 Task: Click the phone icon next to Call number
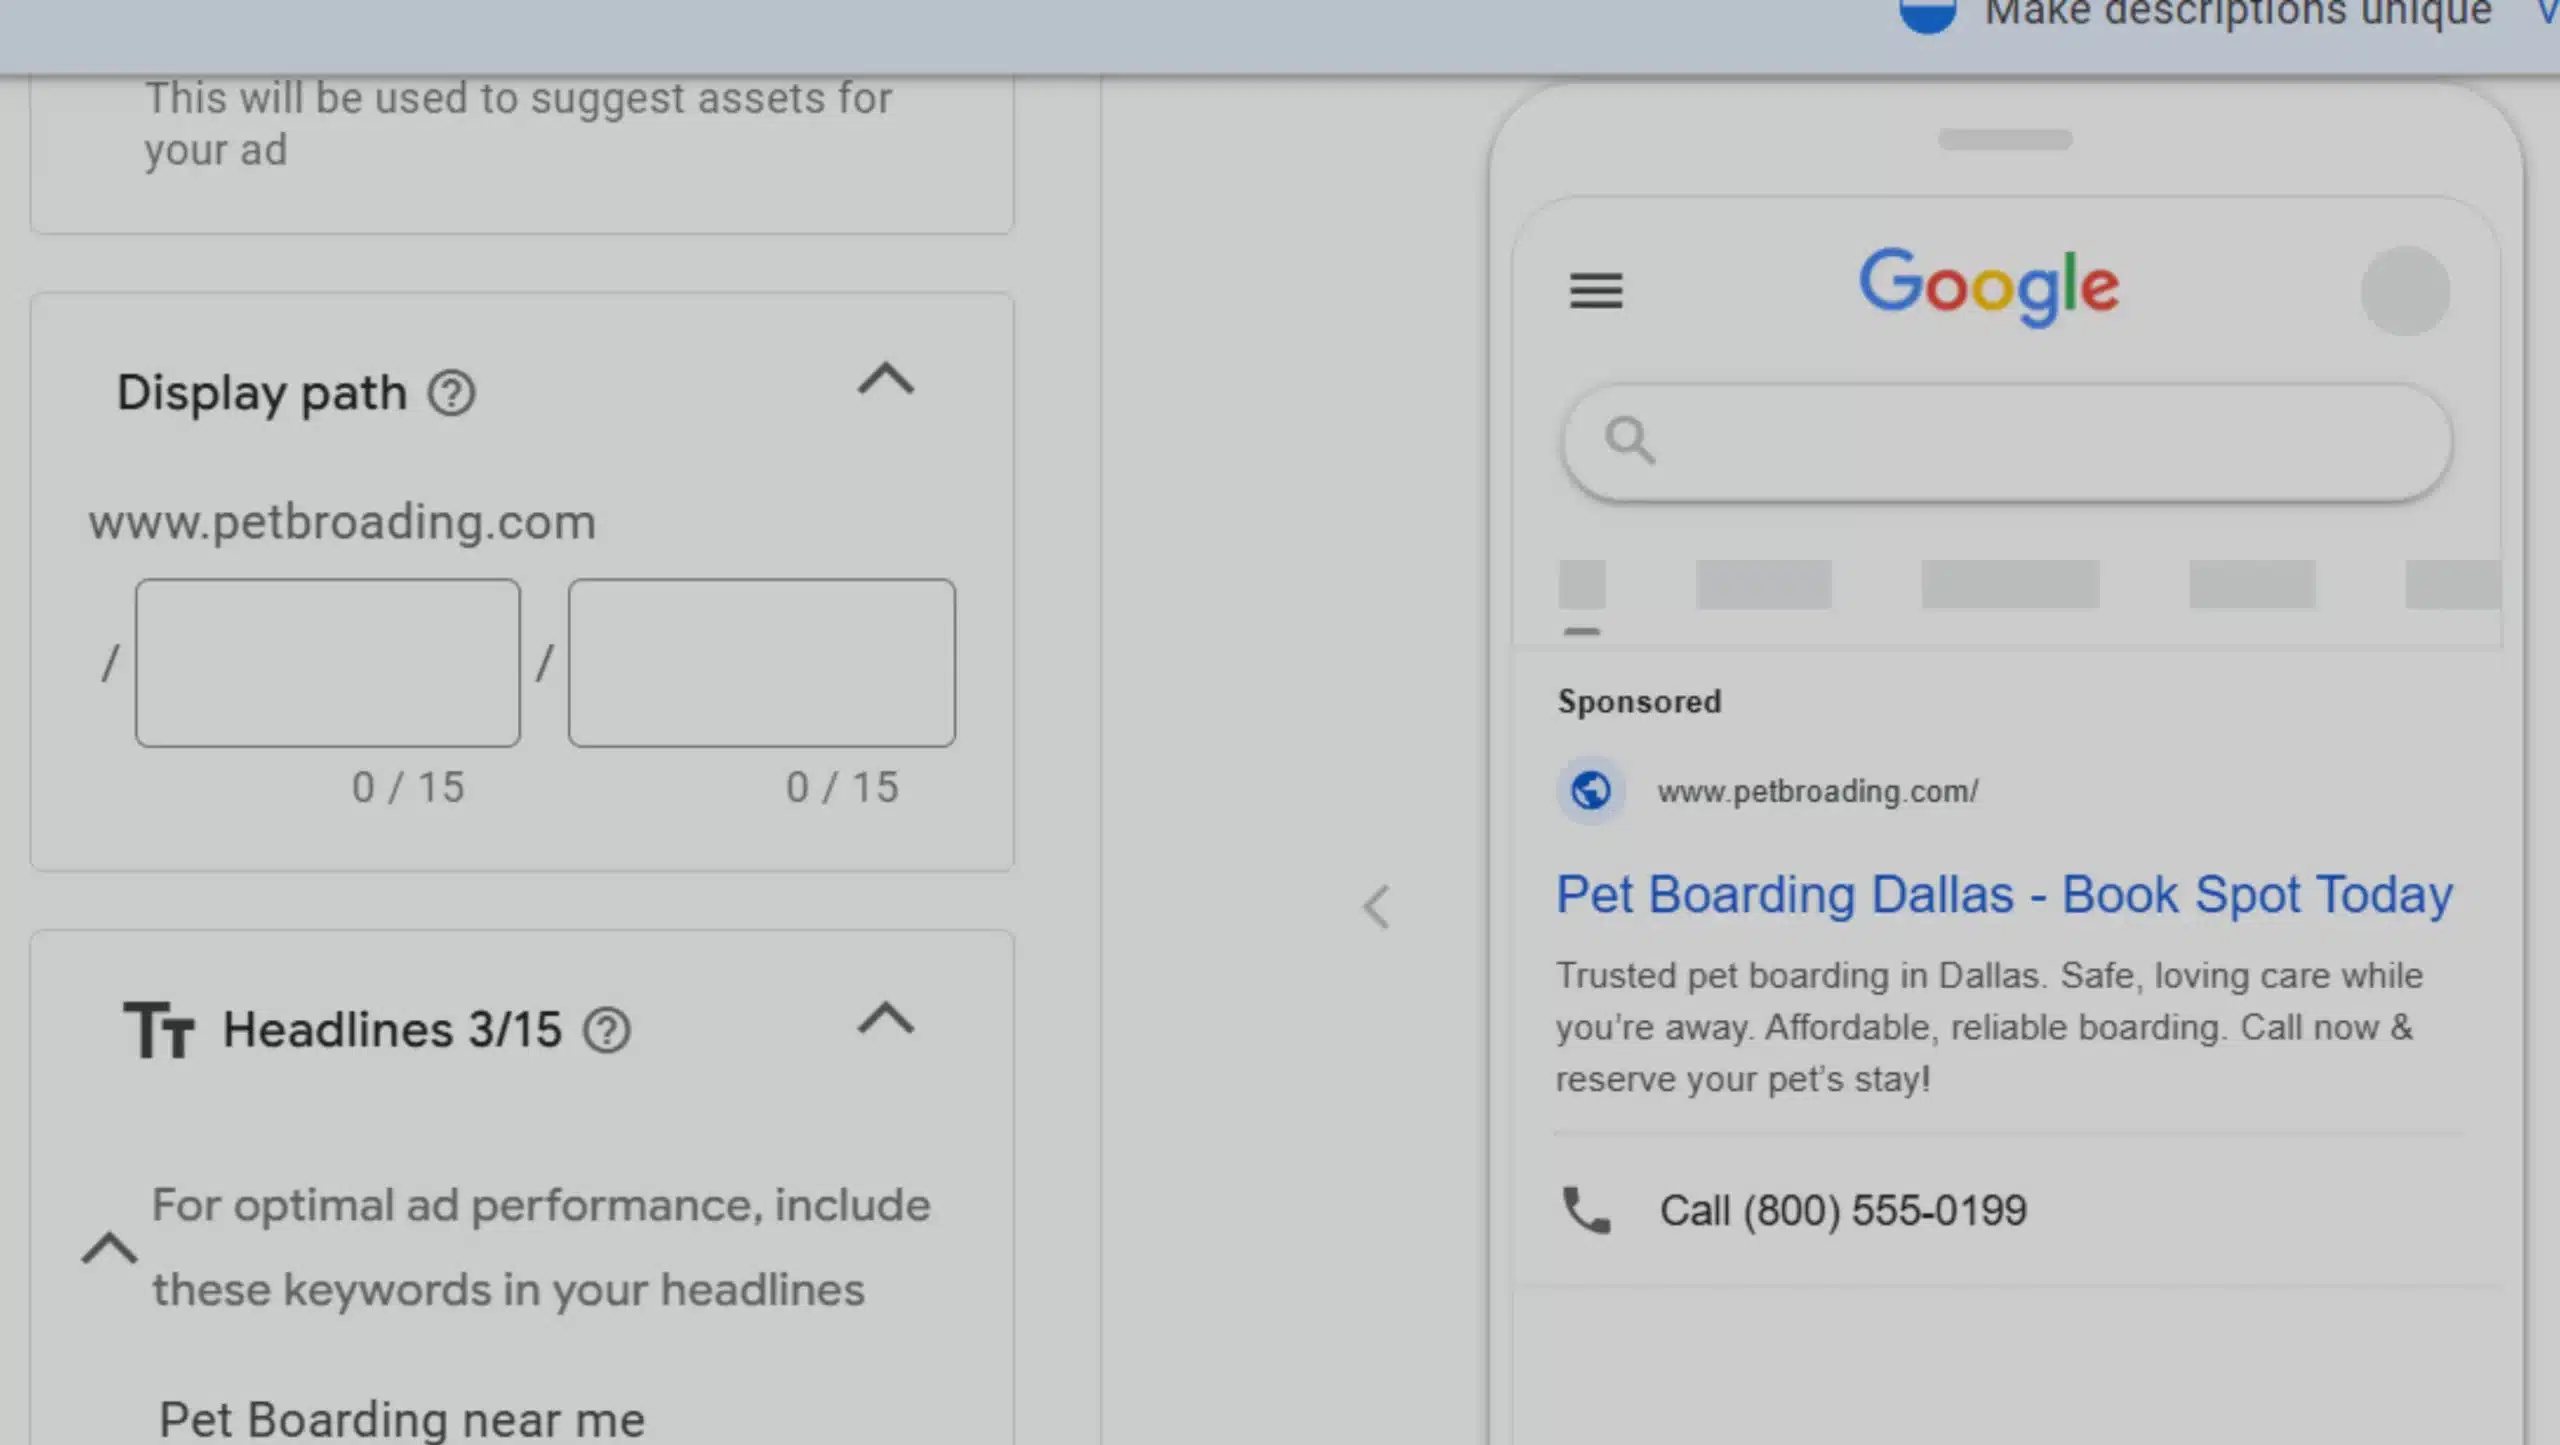[1586, 1210]
